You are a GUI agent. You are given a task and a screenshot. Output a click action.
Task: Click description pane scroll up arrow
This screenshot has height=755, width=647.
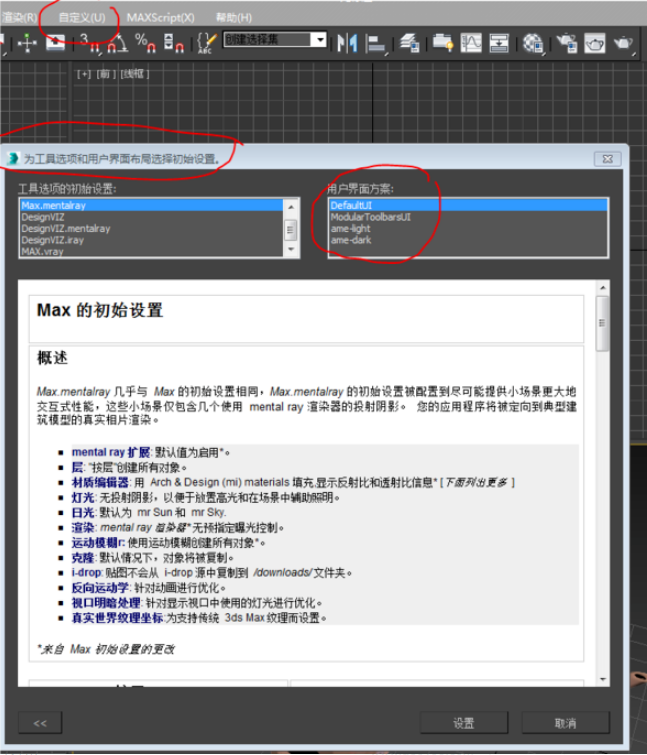tap(603, 287)
